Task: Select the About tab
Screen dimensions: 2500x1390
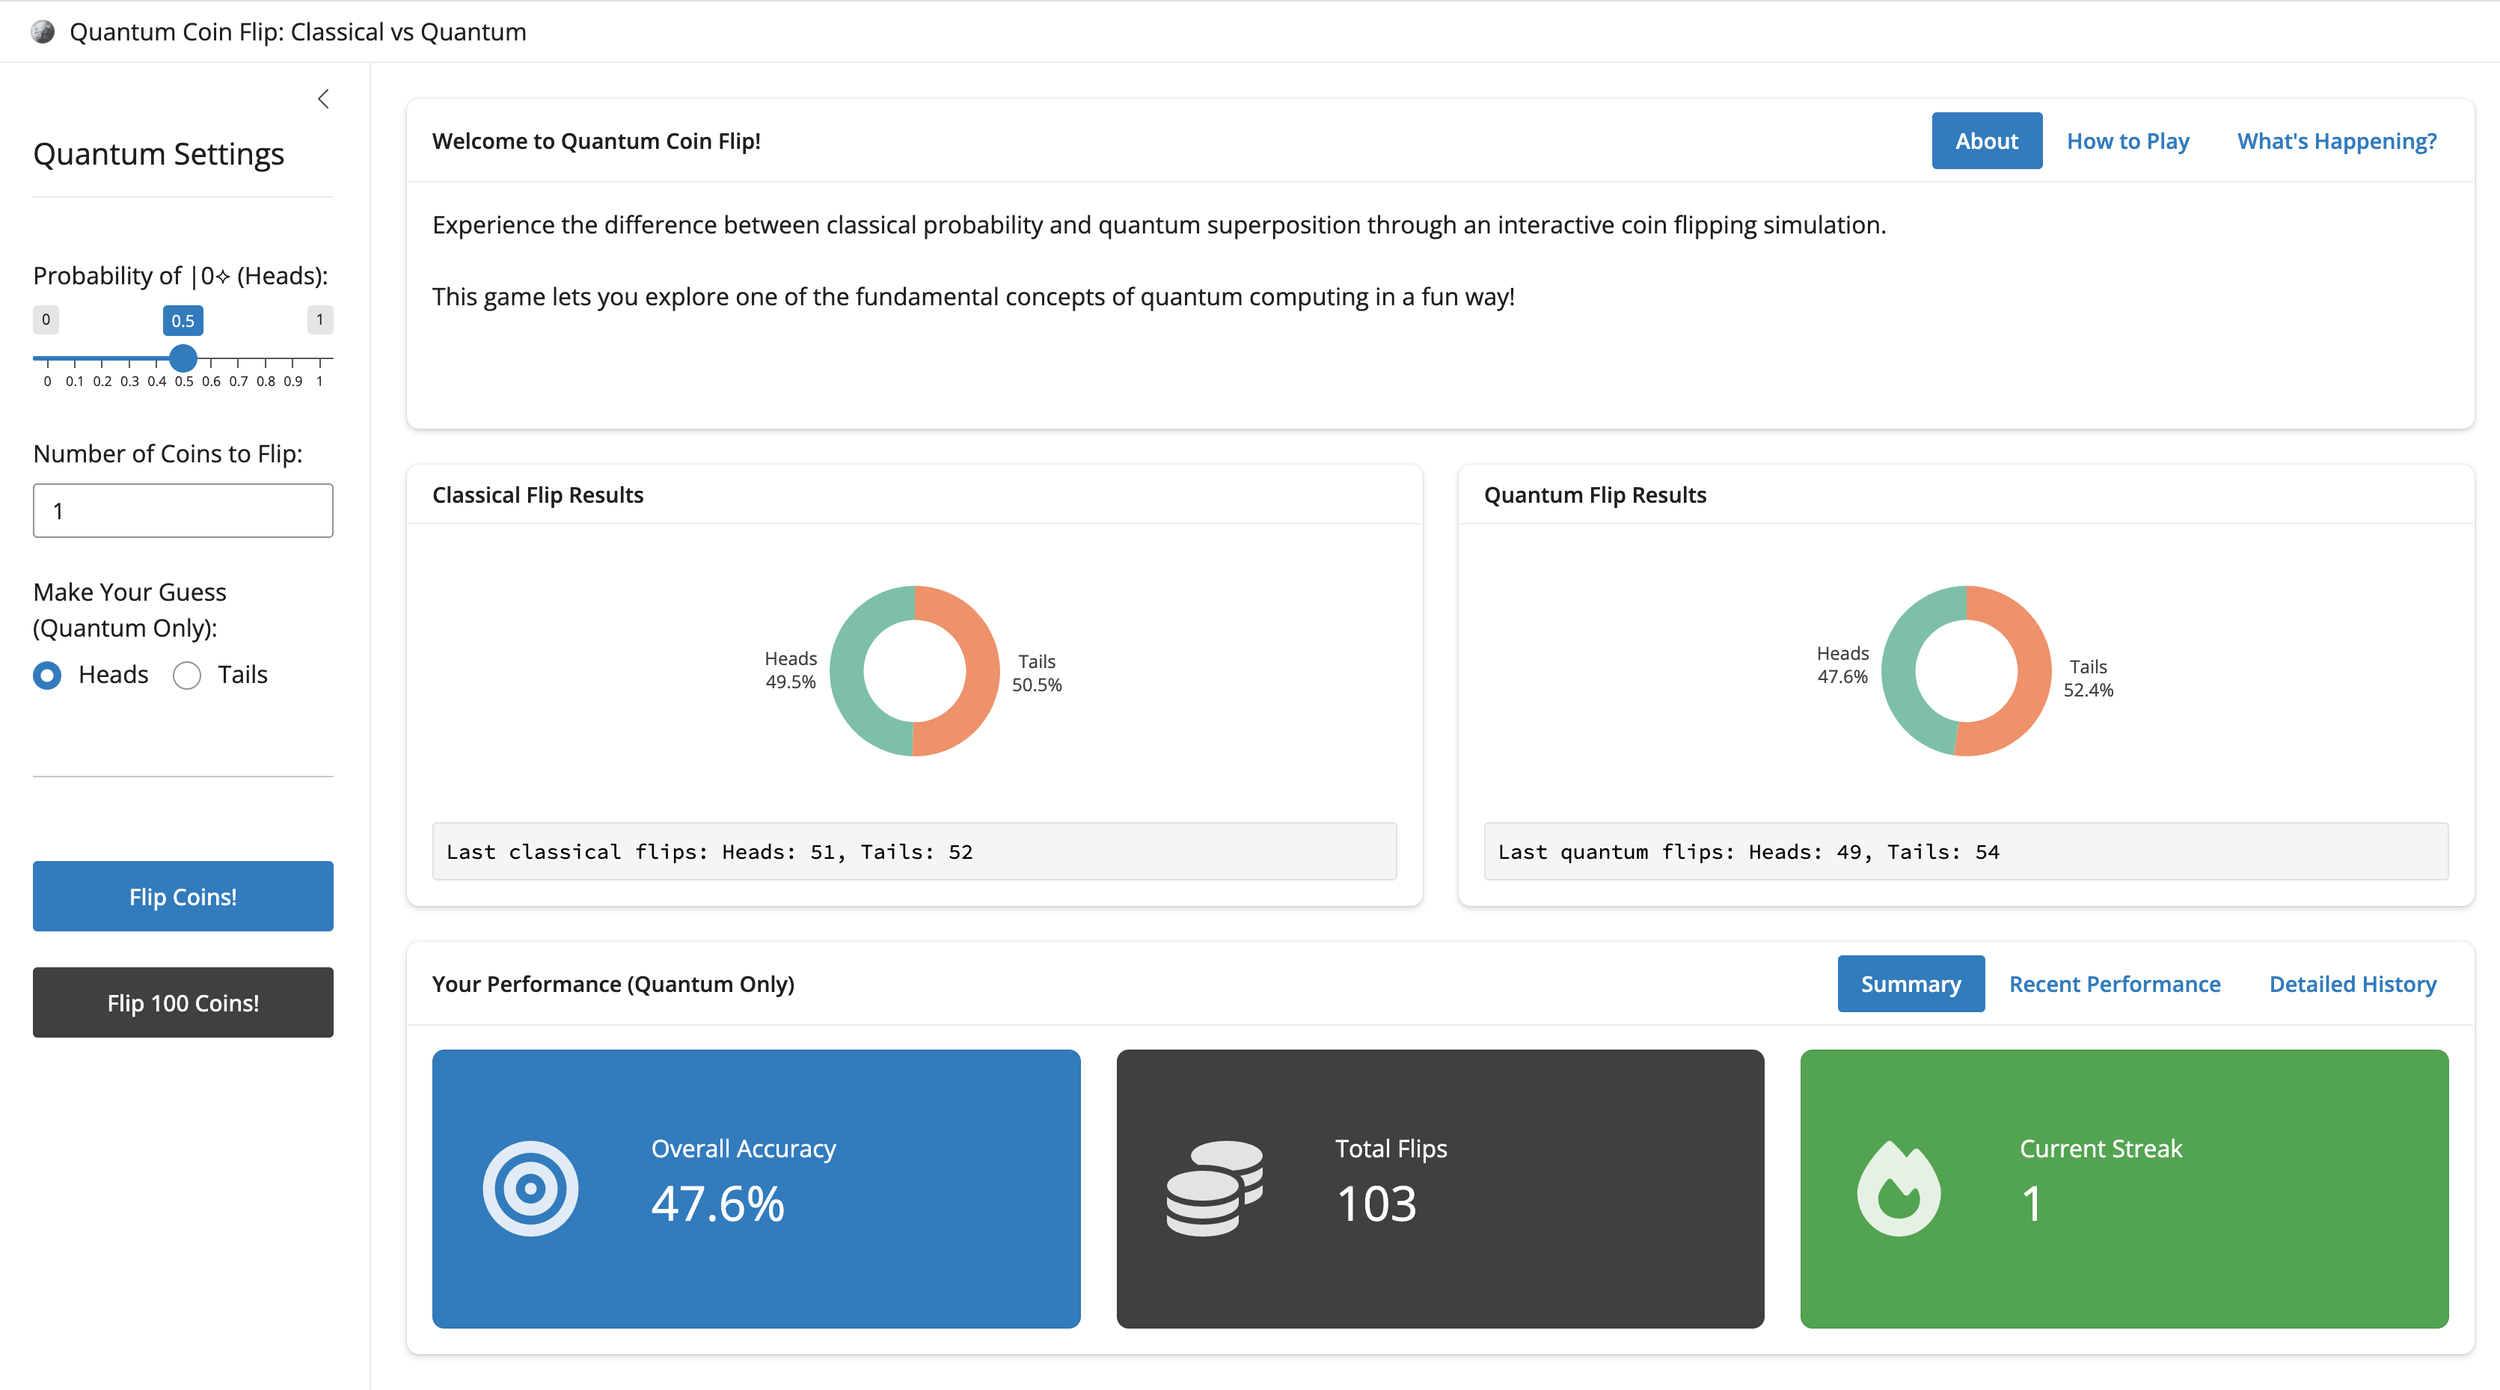Action: click(1986, 140)
